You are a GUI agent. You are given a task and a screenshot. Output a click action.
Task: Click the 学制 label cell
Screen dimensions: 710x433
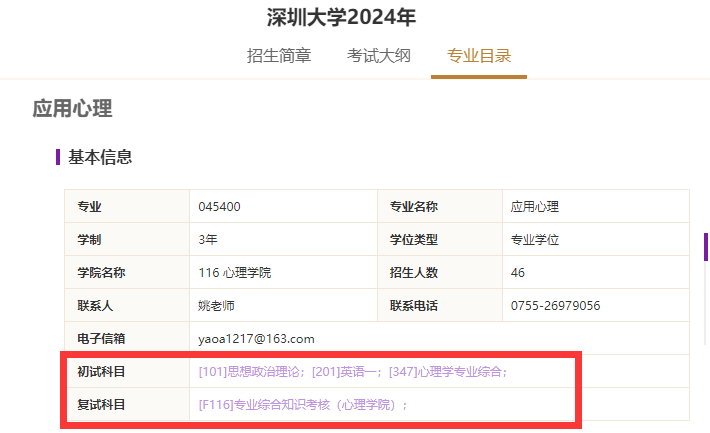[x=127, y=240]
